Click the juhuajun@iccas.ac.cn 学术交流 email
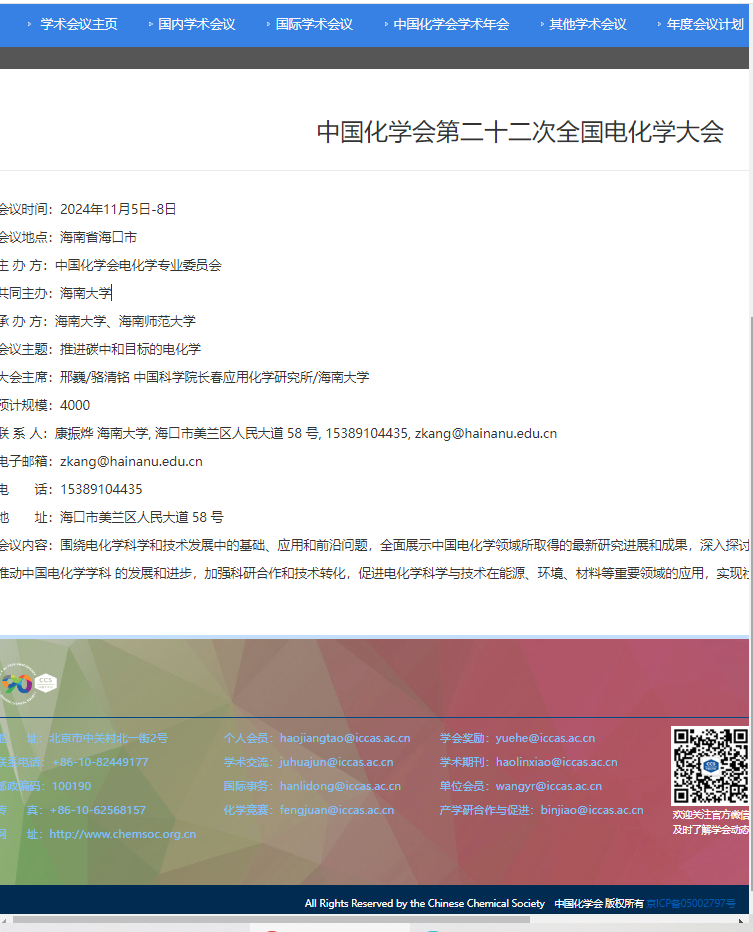This screenshot has width=753, height=932. pos(336,762)
